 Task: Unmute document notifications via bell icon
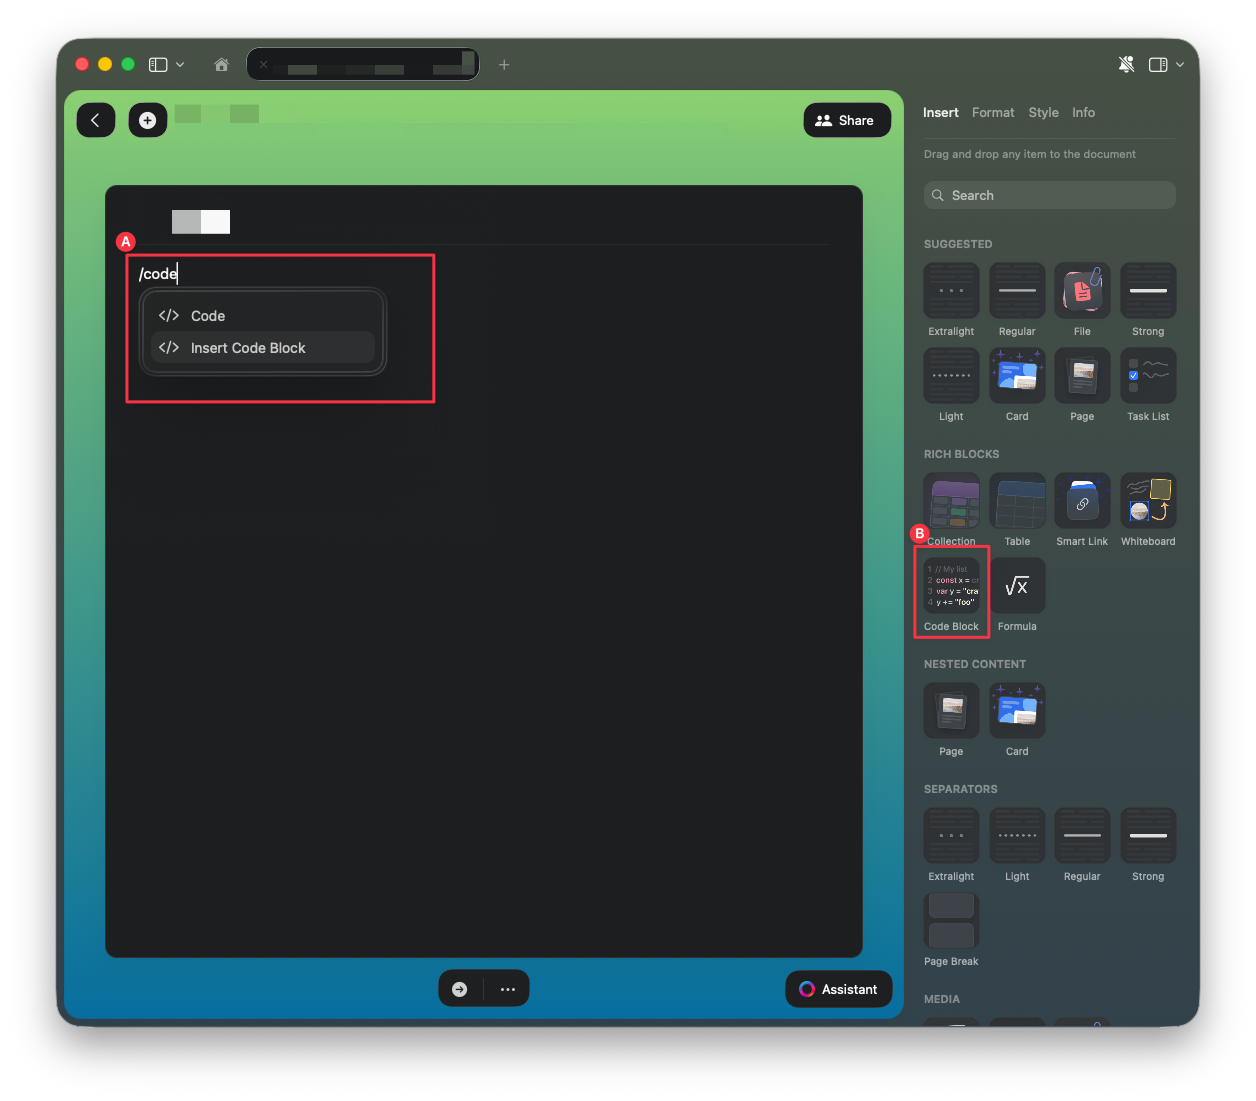(x=1127, y=64)
